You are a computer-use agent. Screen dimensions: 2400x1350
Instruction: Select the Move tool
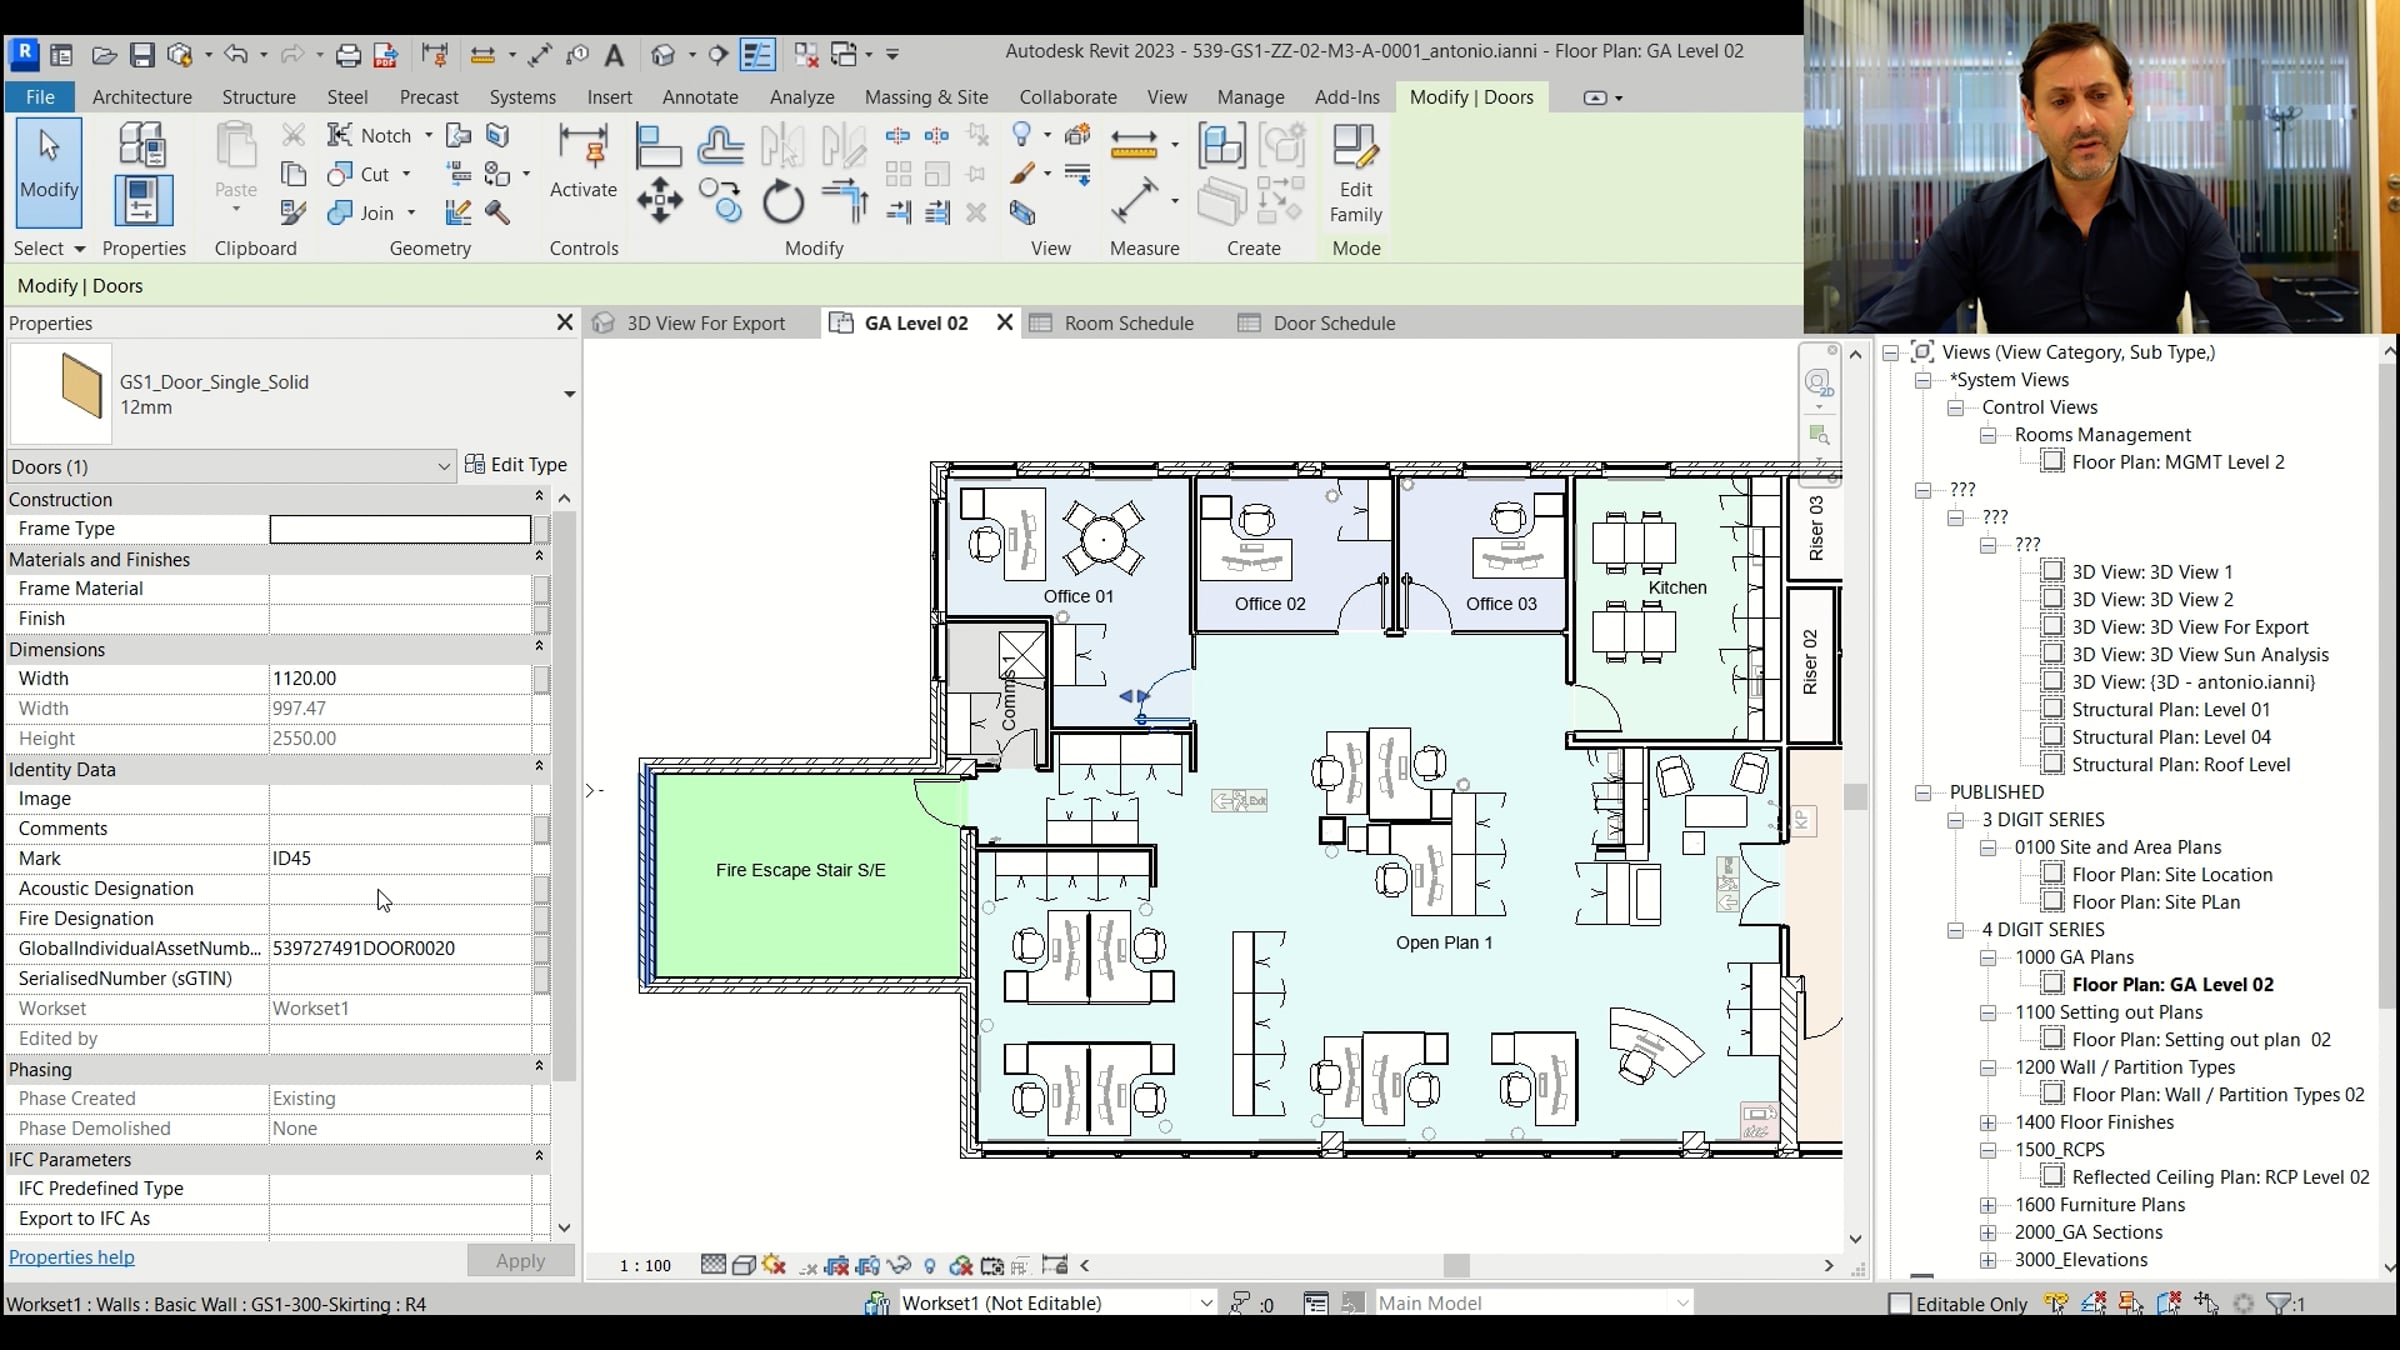click(x=659, y=200)
